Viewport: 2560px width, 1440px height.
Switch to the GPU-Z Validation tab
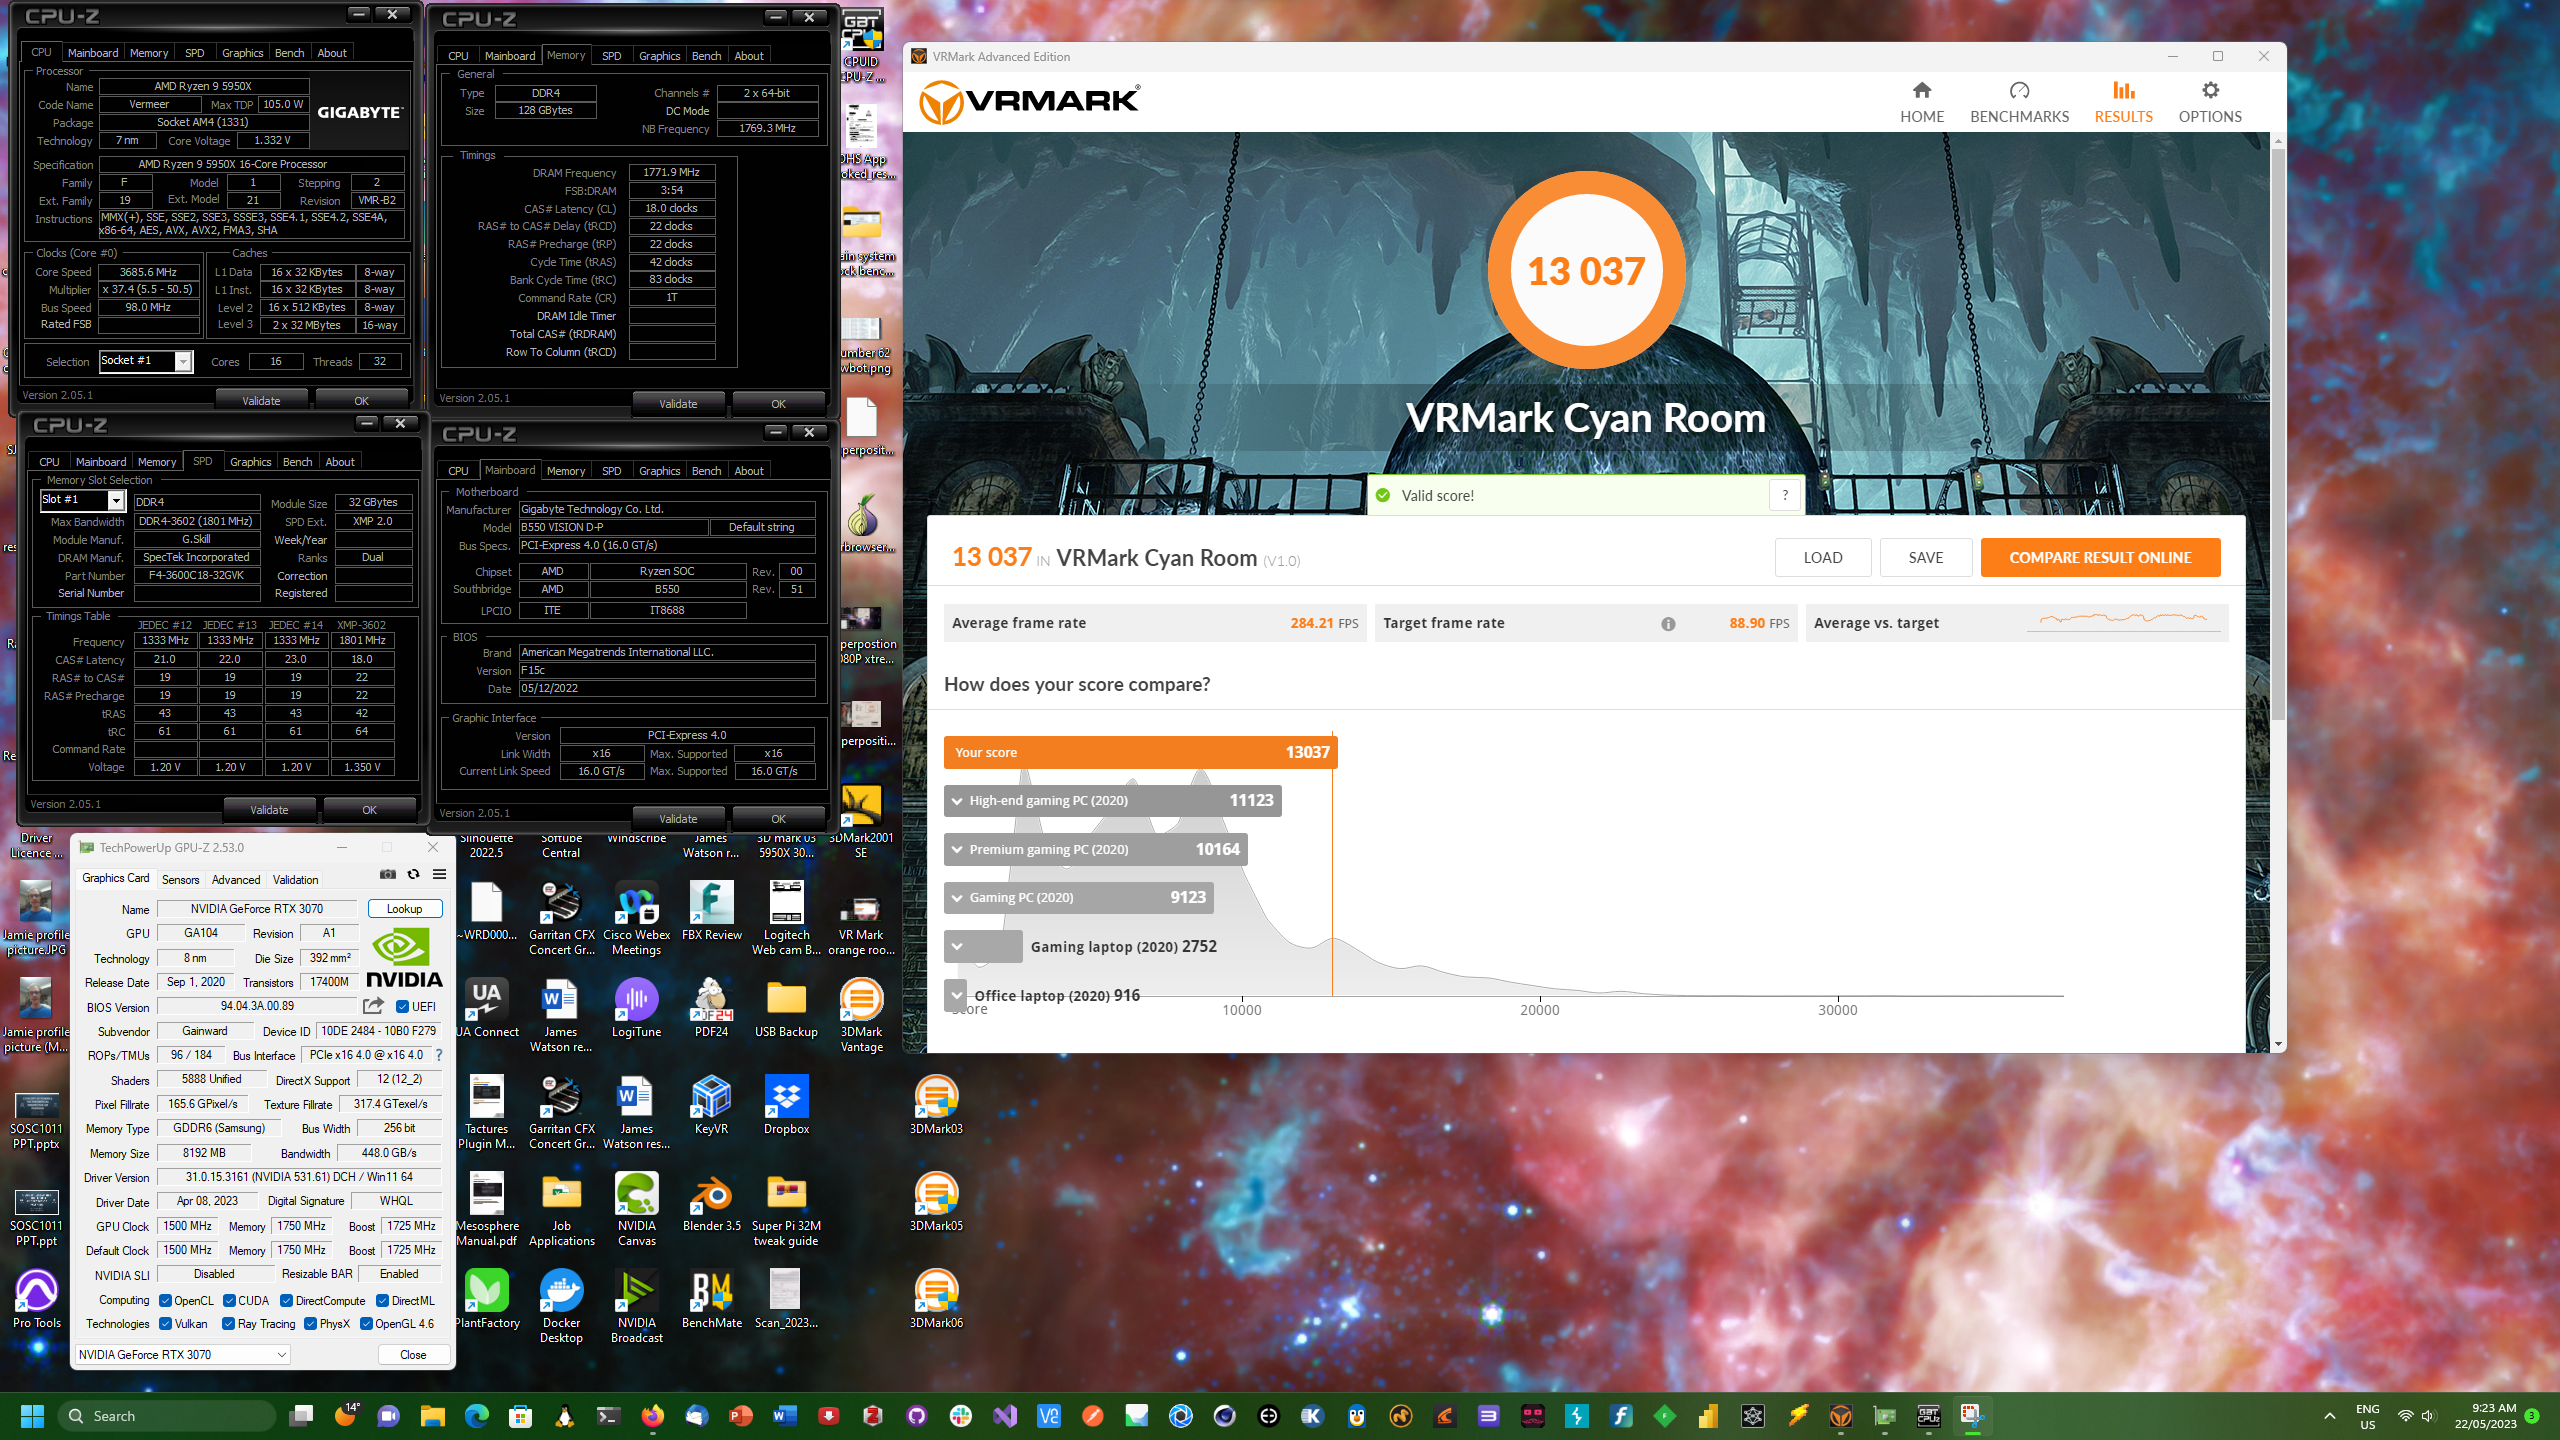click(296, 880)
